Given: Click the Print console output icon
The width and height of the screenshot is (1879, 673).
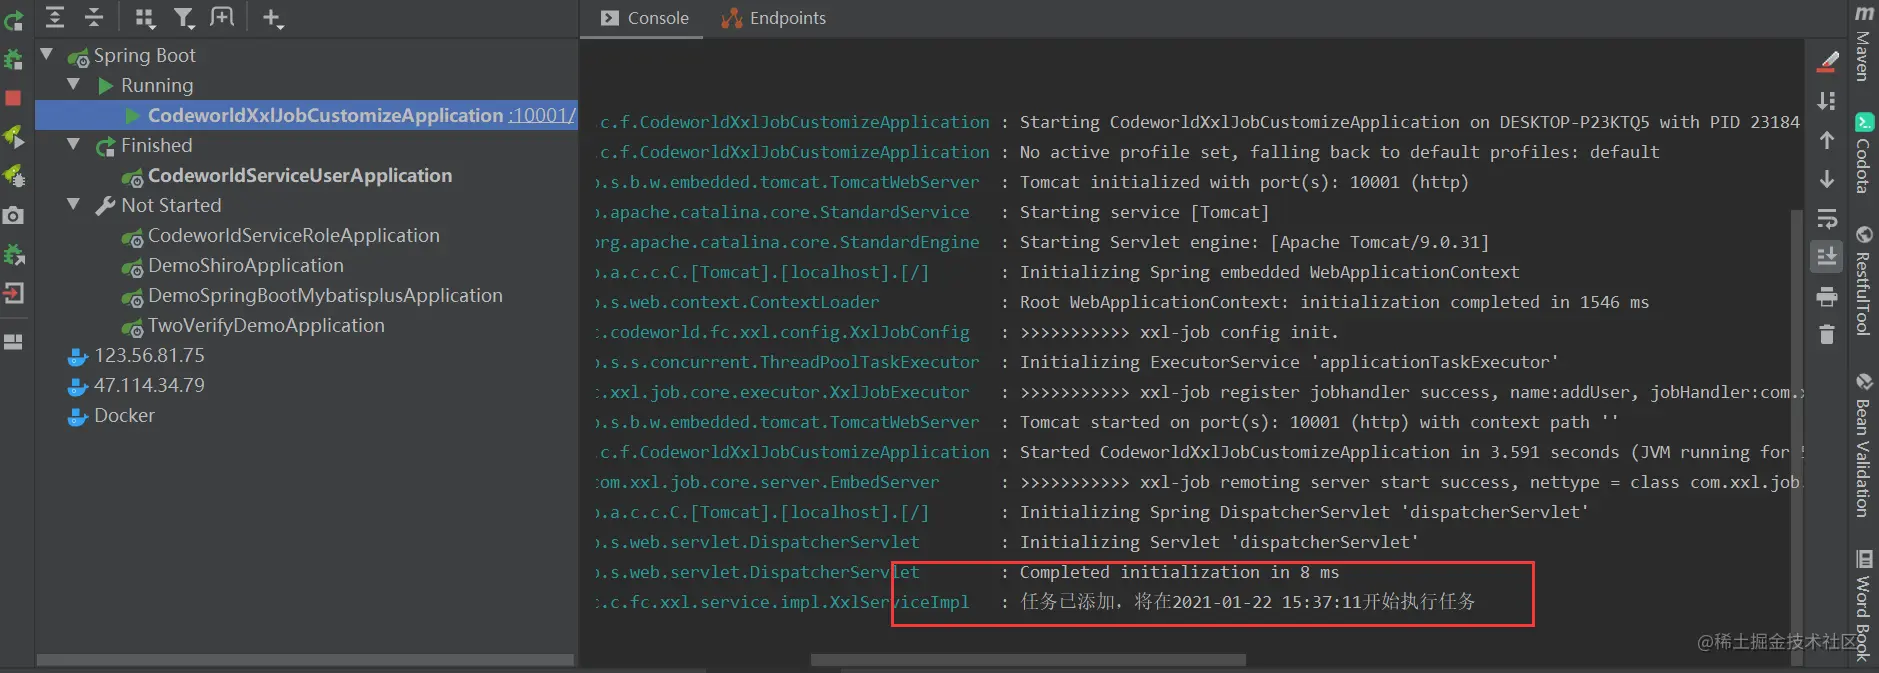Looking at the screenshot, I should pos(1827,296).
